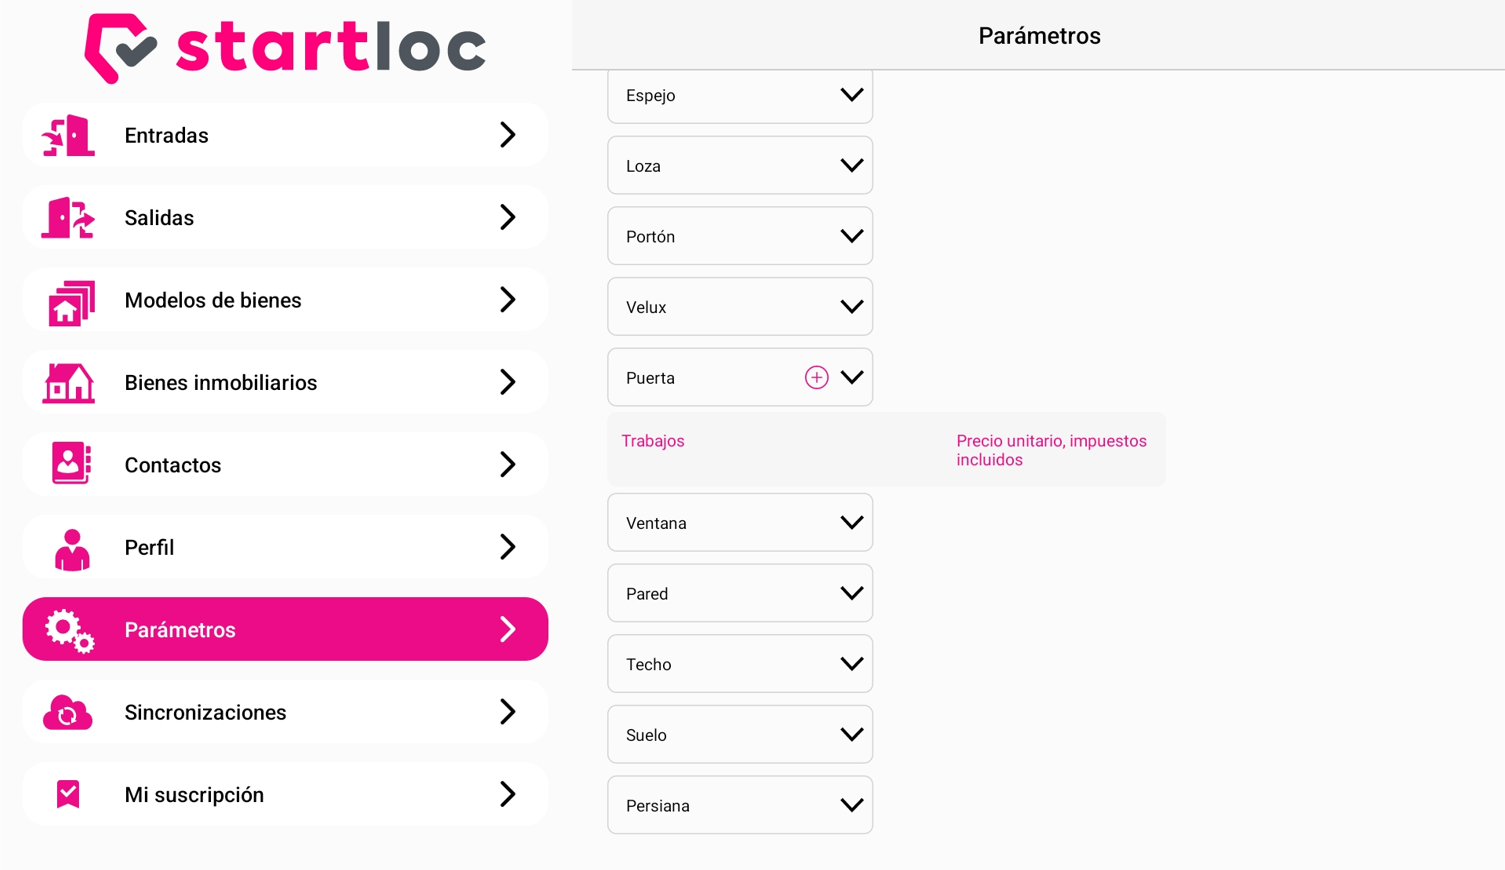
Task: Open the Mi suscripción menu item
Action: (x=285, y=794)
